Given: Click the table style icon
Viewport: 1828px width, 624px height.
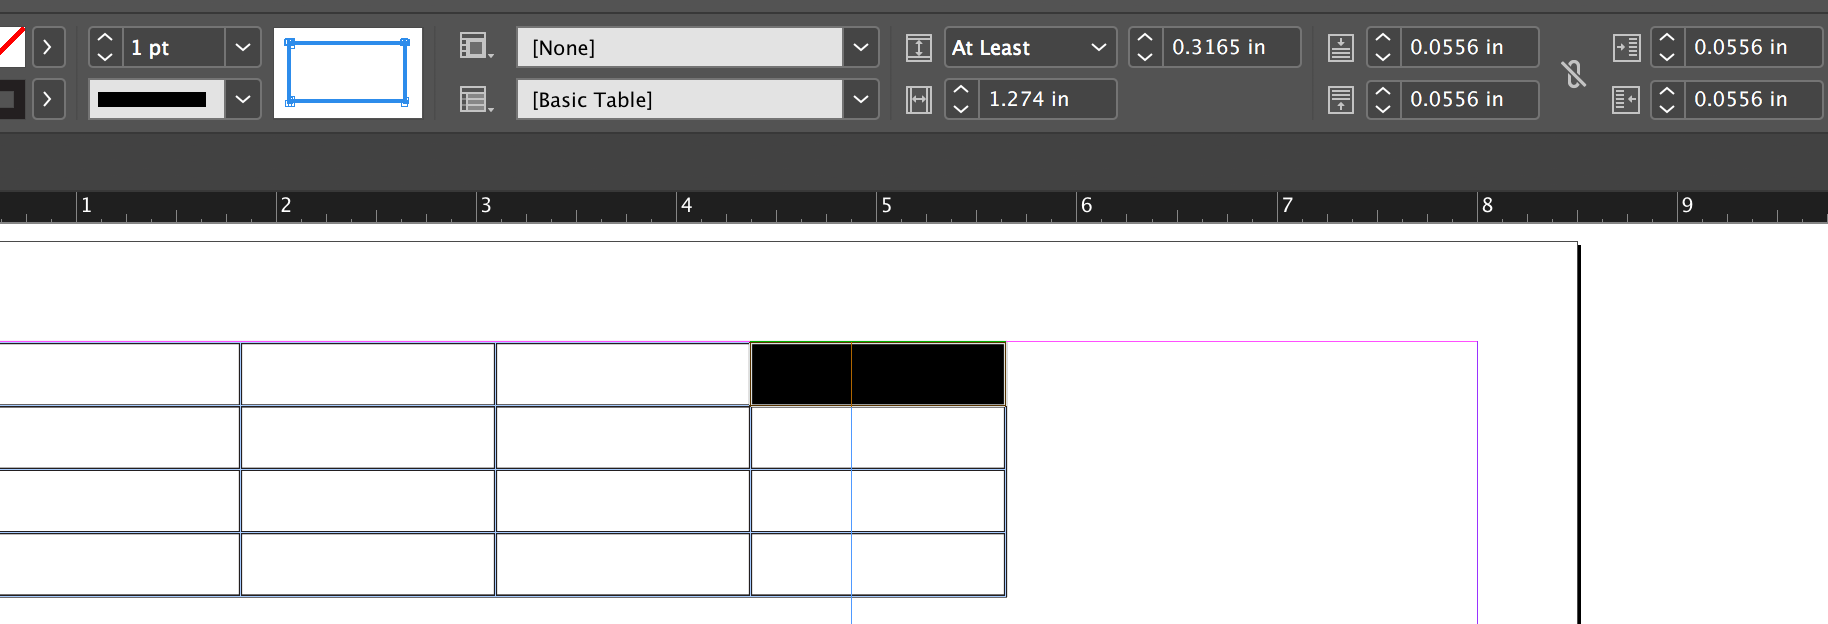Looking at the screenshot, I should pos(476,99).
